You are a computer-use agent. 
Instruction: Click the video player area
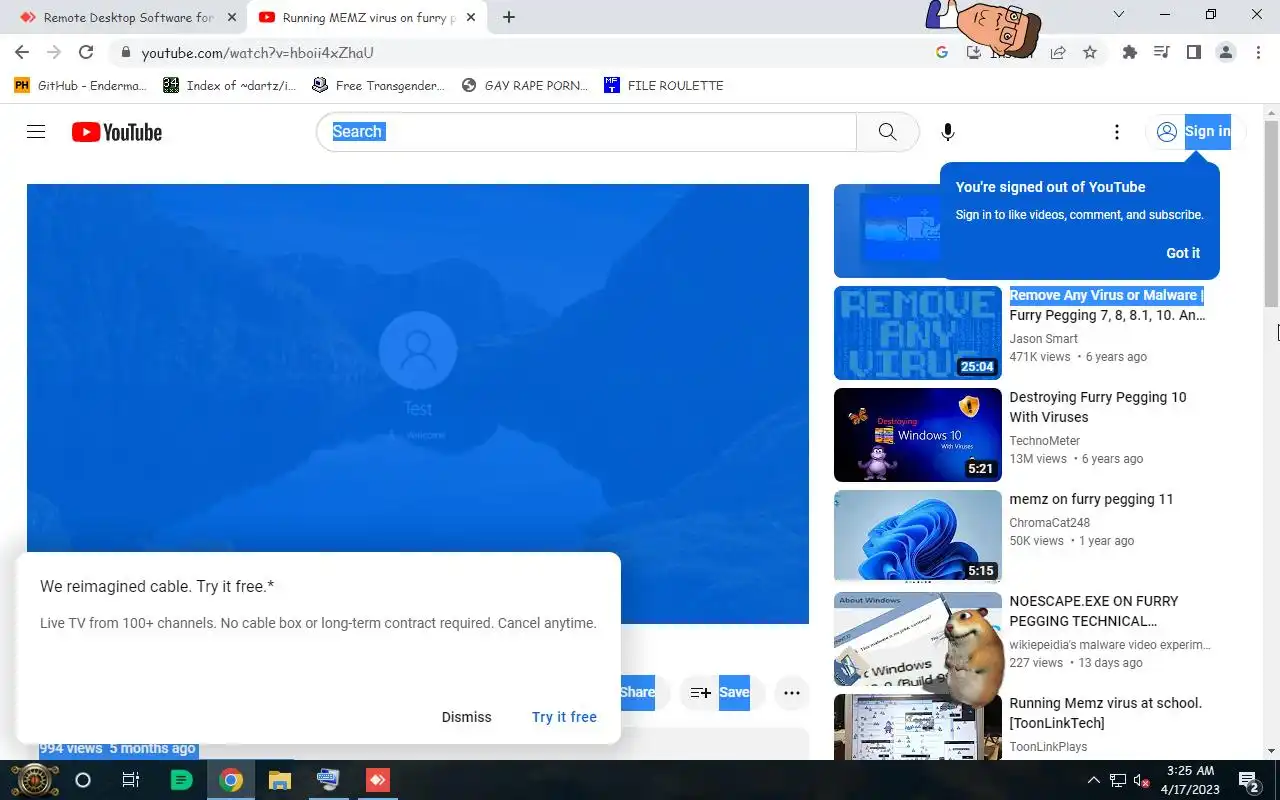click(418, 404)
